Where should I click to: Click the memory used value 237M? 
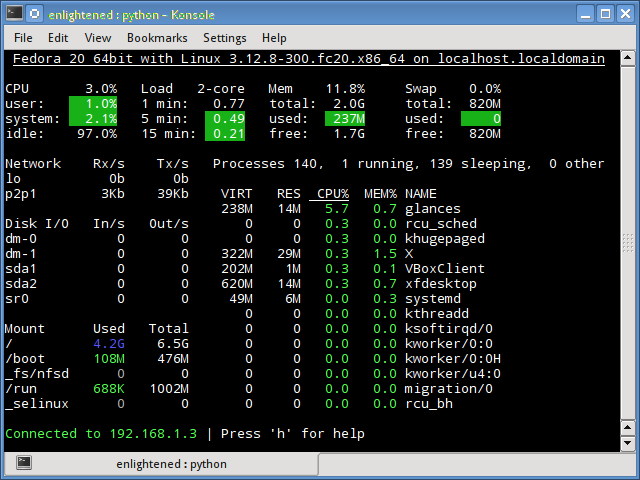[x=345, y=119]
